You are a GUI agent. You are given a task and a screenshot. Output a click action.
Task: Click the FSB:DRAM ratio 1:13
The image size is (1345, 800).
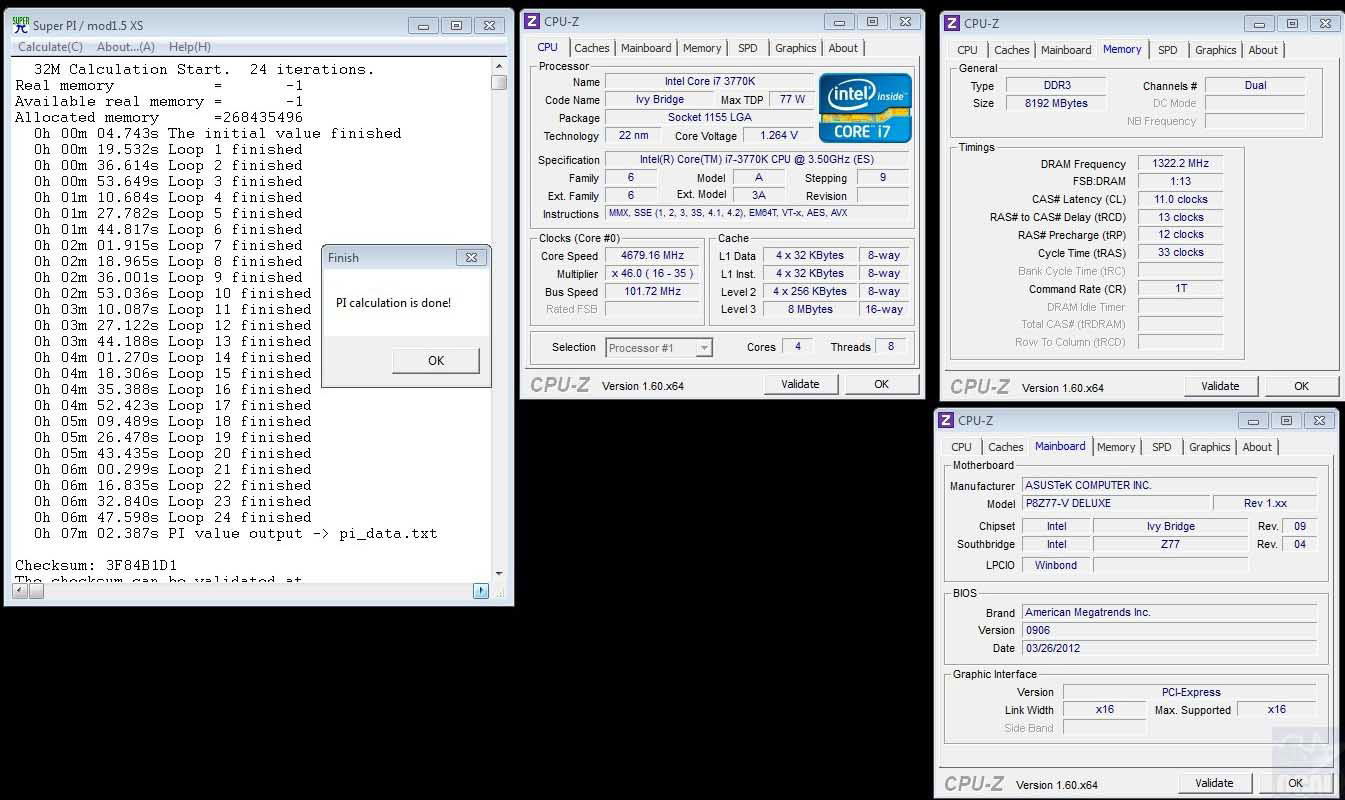tap(1181, 182)
